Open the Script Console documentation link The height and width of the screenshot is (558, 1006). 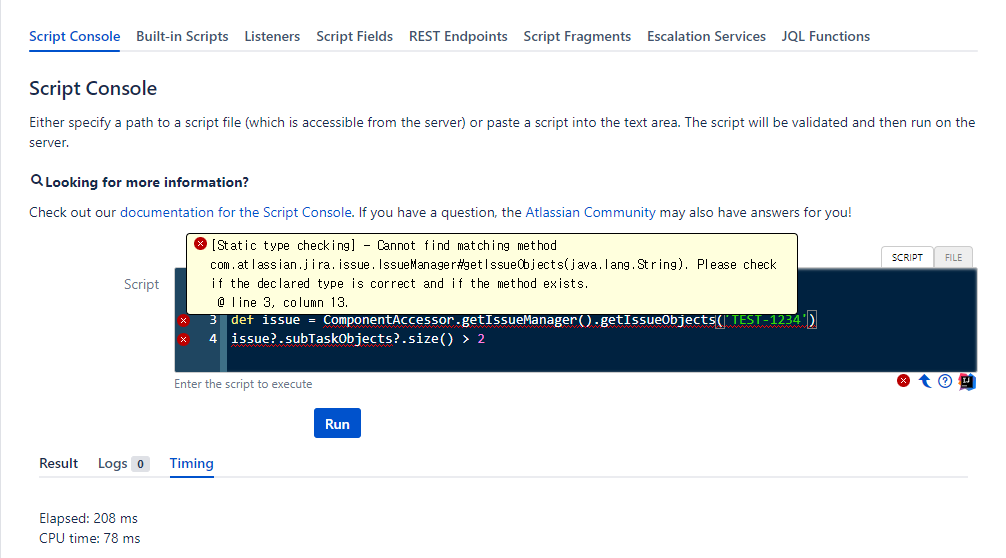[x=236, y=212]
